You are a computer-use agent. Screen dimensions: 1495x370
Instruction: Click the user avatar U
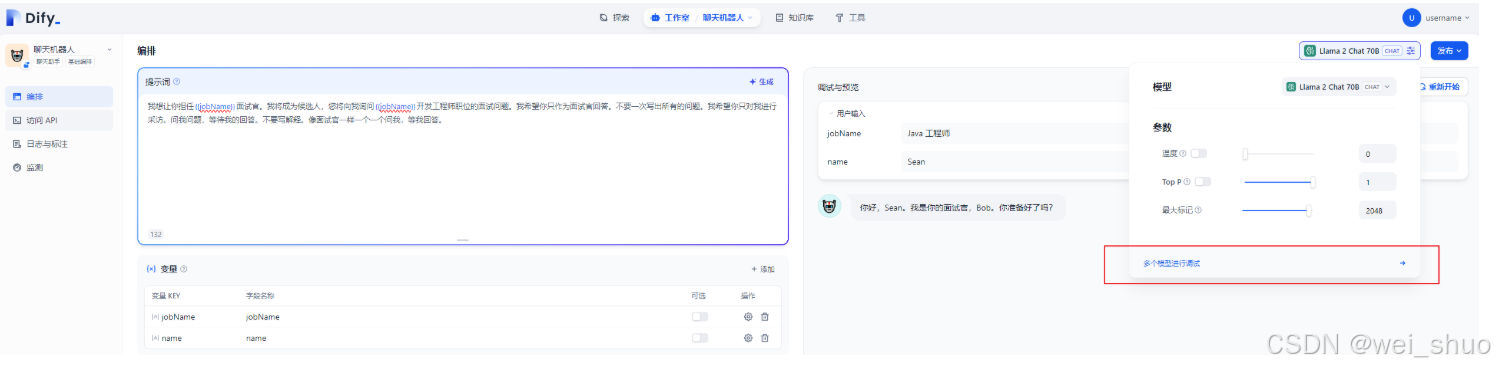1411,18
